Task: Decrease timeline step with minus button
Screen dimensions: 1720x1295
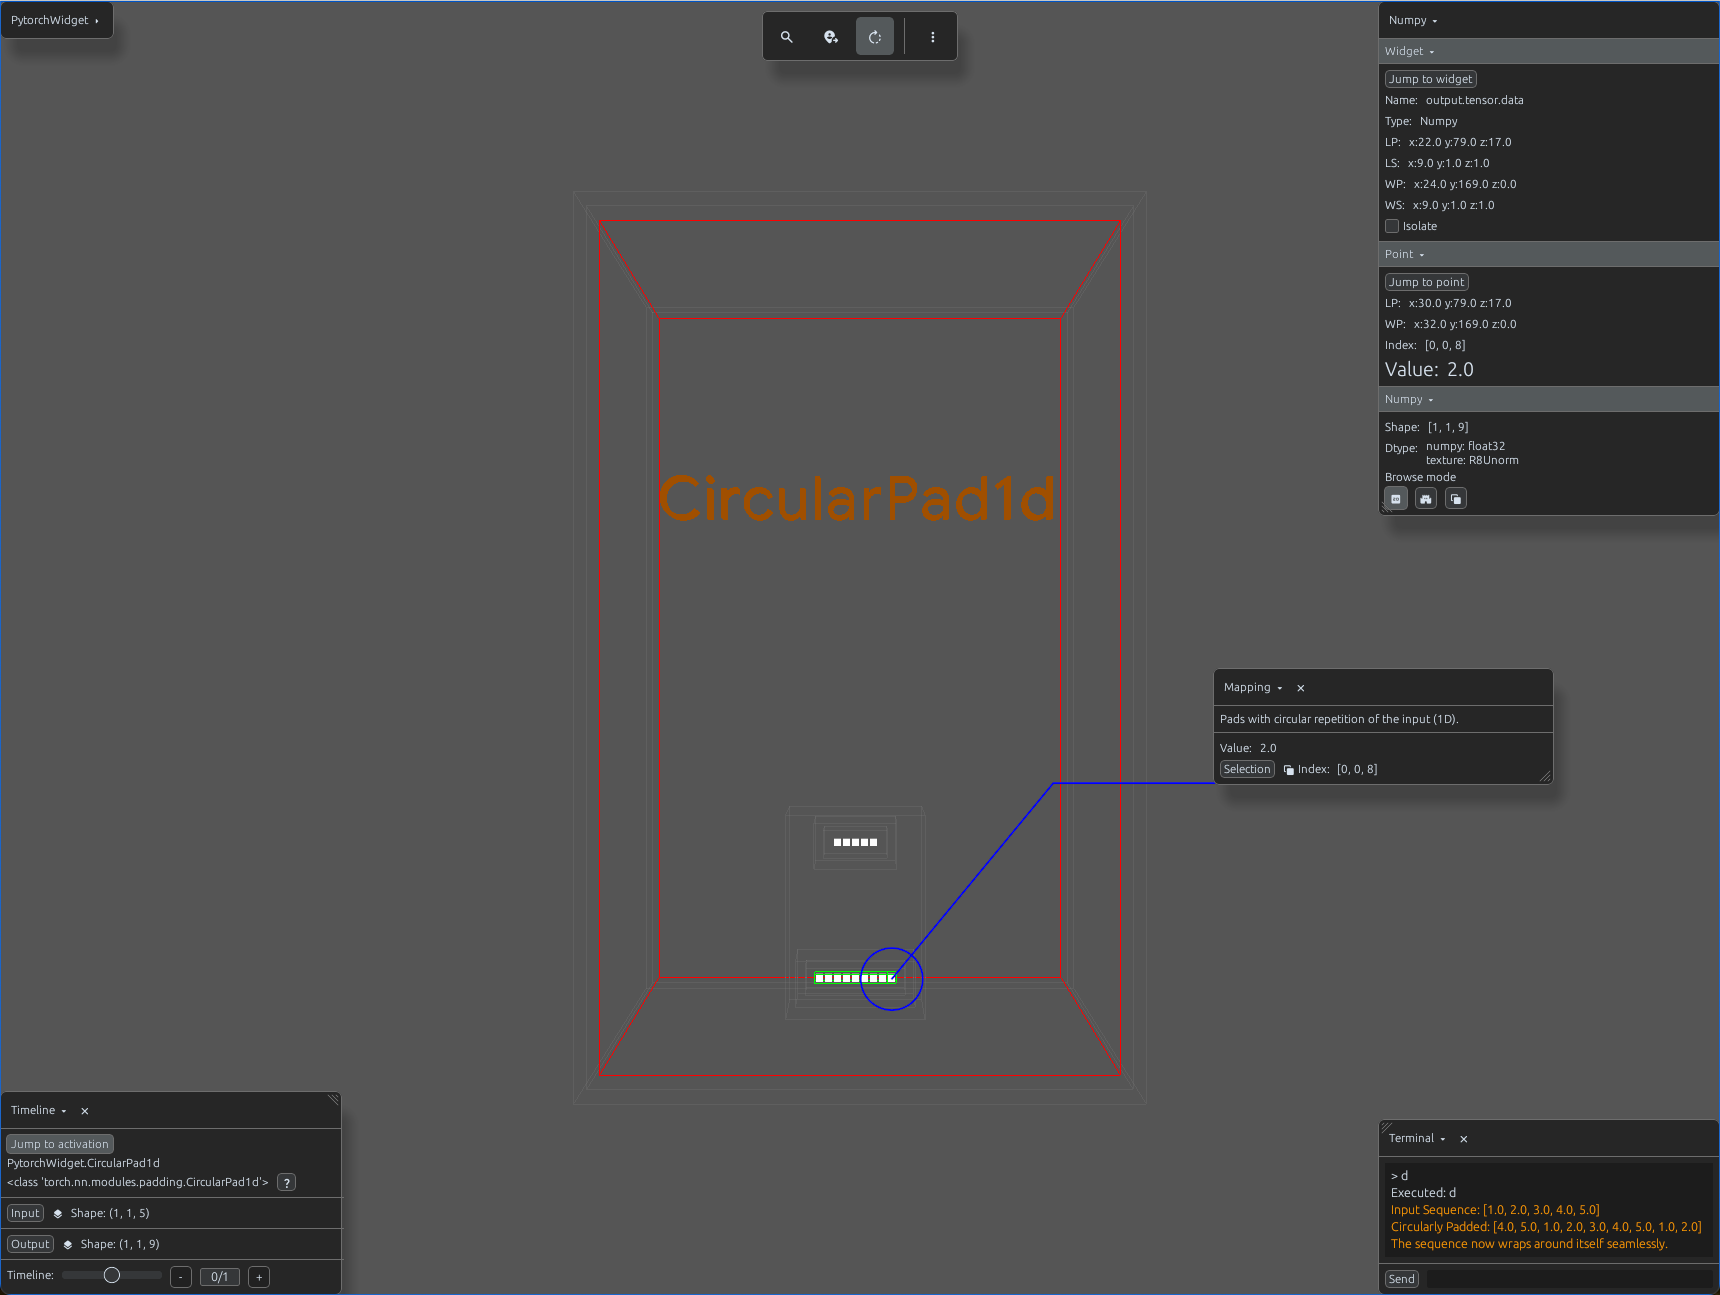Action: [x=181, y=1277]
